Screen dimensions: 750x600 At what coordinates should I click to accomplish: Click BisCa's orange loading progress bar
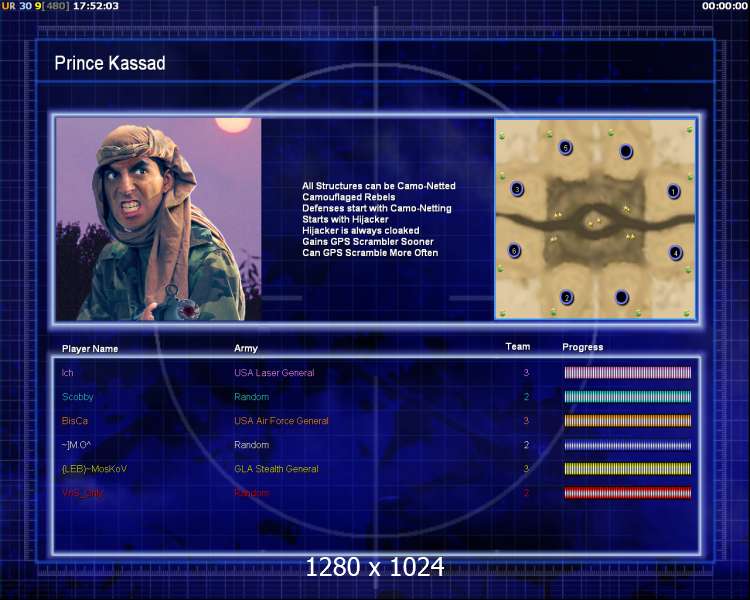click(x=628, y=421)
